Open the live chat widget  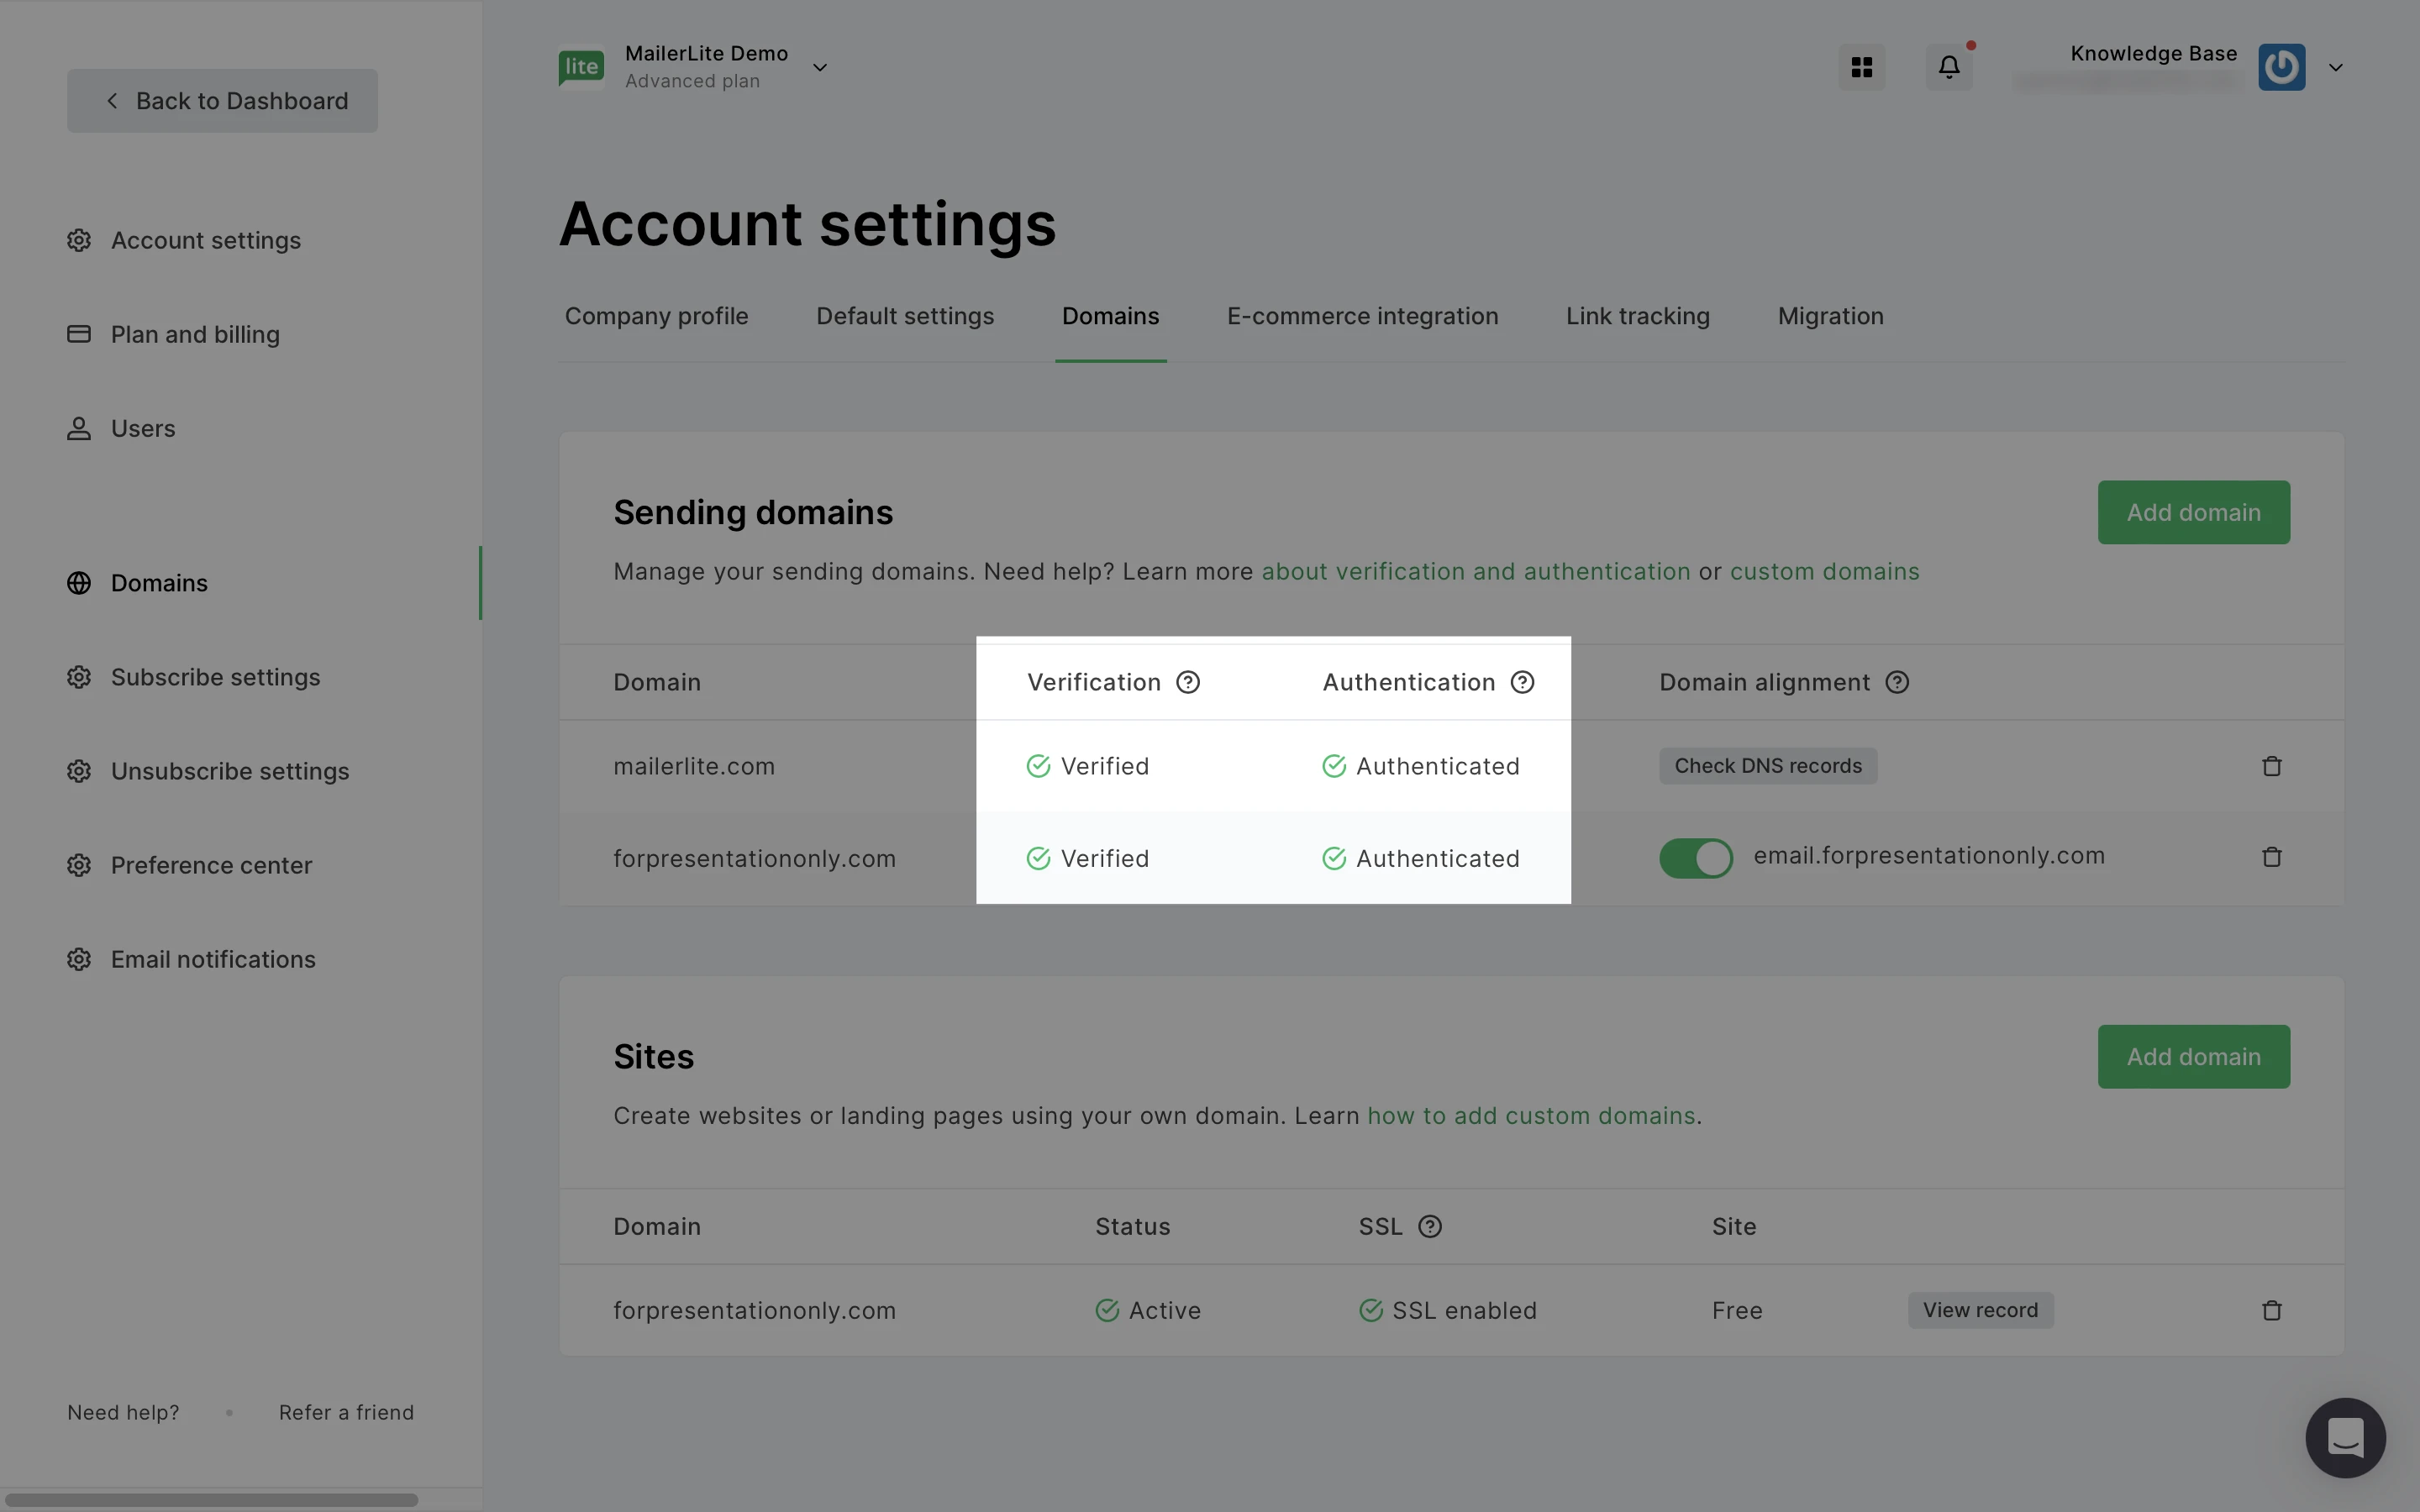[x=2345, y=1437]
